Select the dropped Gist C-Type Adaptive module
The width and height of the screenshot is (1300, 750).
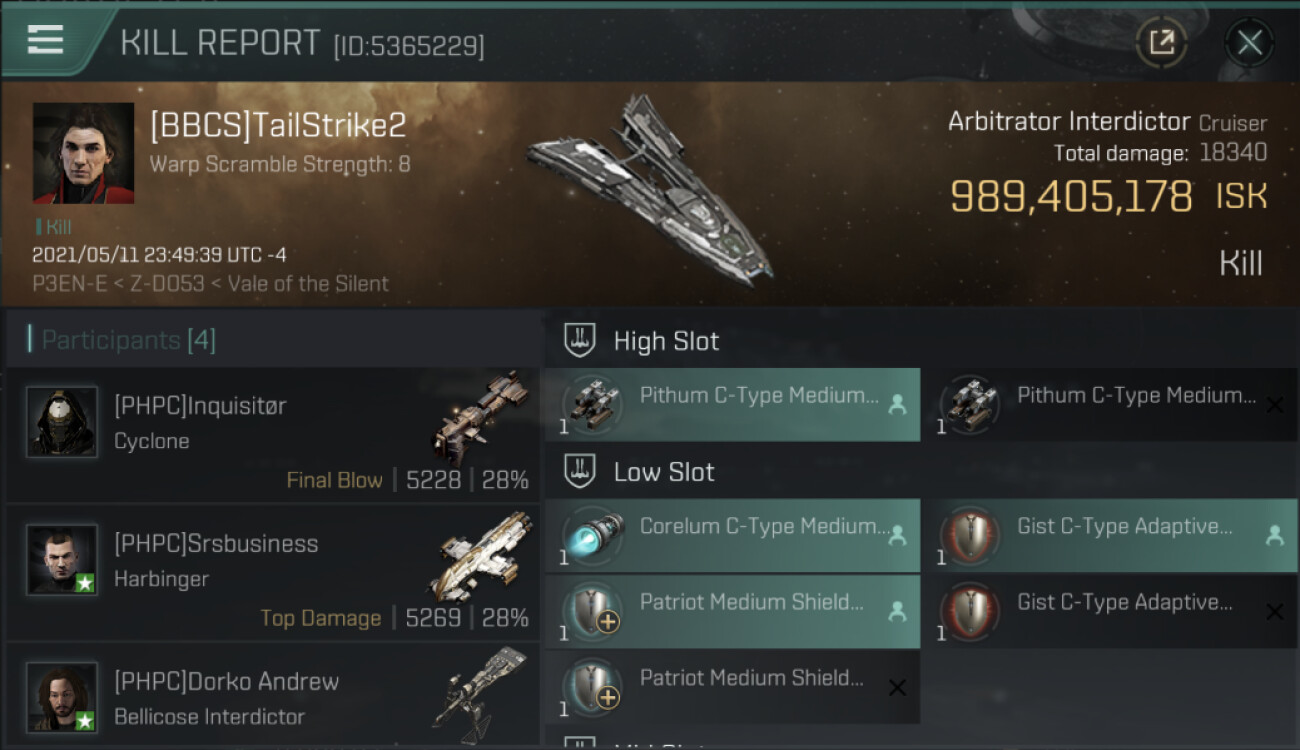pos(1110,535)
